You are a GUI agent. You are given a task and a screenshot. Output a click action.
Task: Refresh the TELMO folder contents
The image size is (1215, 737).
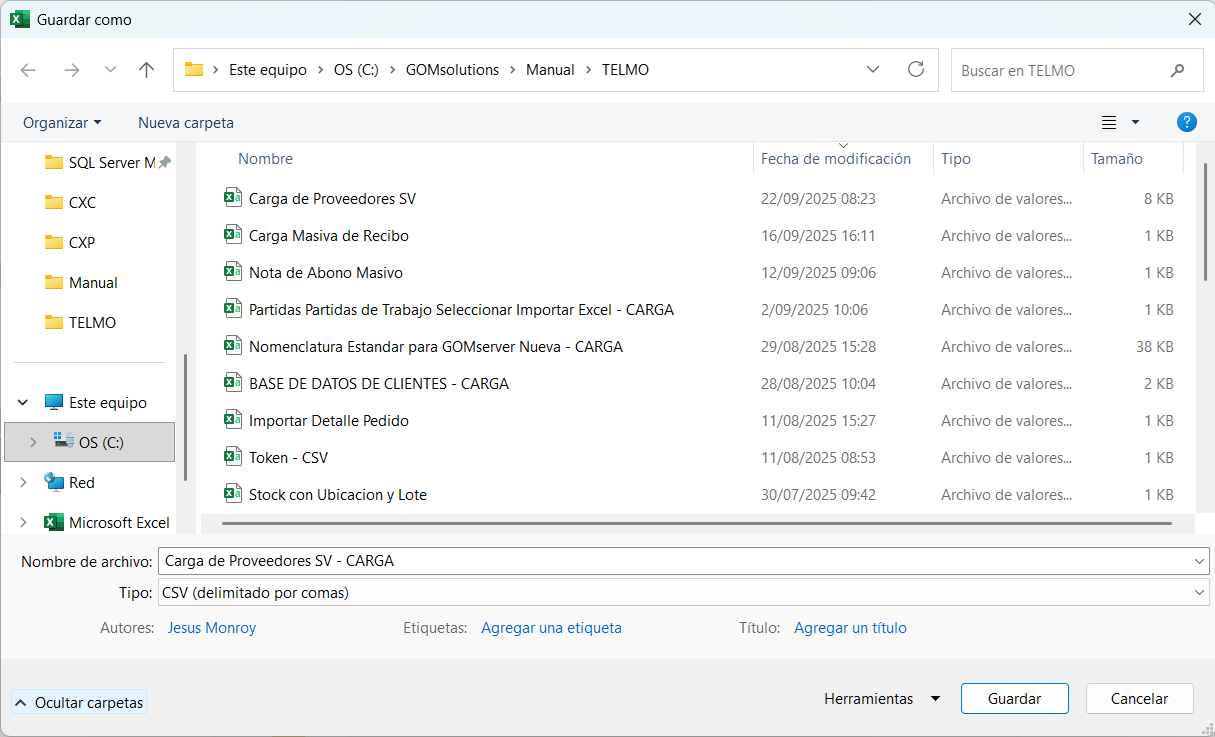click(916, 69)
